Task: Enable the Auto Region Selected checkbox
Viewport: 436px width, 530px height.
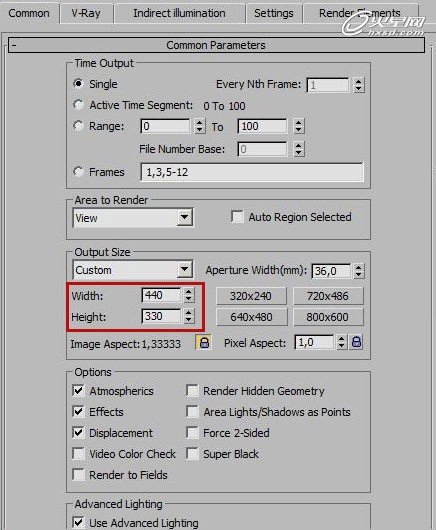Action: 237,217
